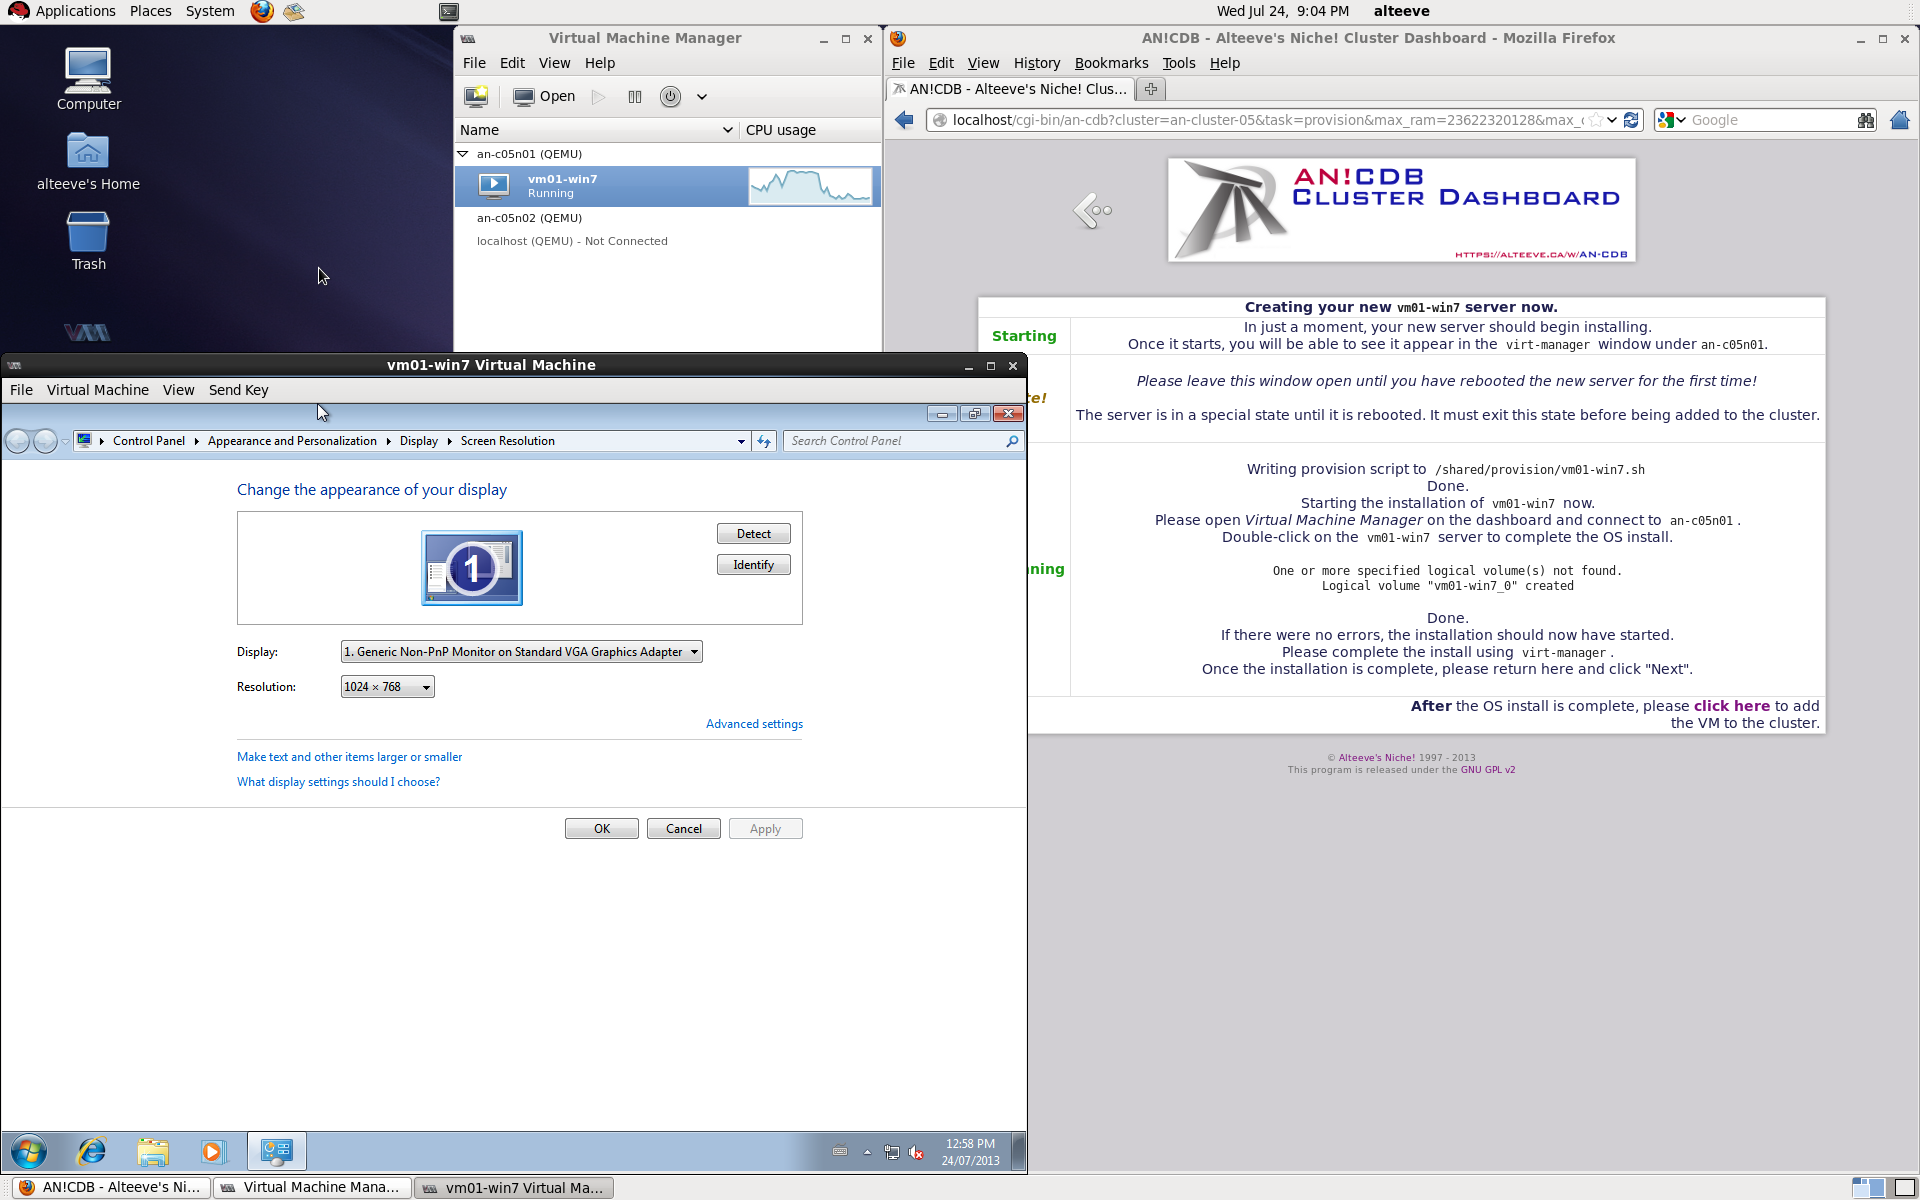Open the Send Key menu
The height and width of the screenshot is (1200, 1920).
pyautogui.click(x=238, y=390)
